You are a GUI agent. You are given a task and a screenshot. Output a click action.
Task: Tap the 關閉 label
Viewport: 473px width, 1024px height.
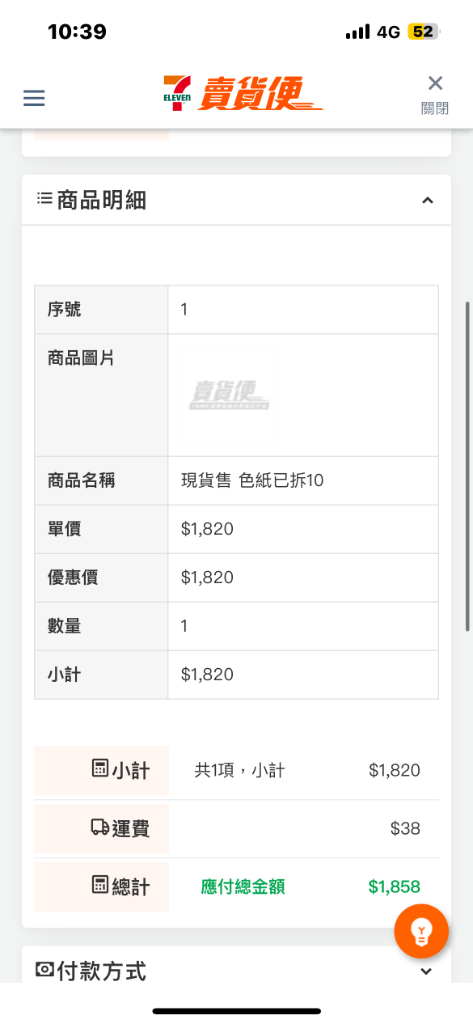pos(435,108)
